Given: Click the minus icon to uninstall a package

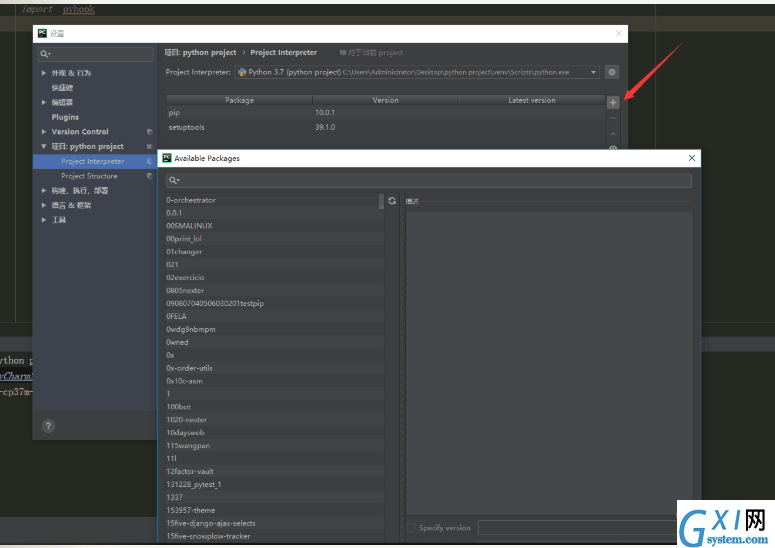Looking at the screenshot, I should point(613,118).
